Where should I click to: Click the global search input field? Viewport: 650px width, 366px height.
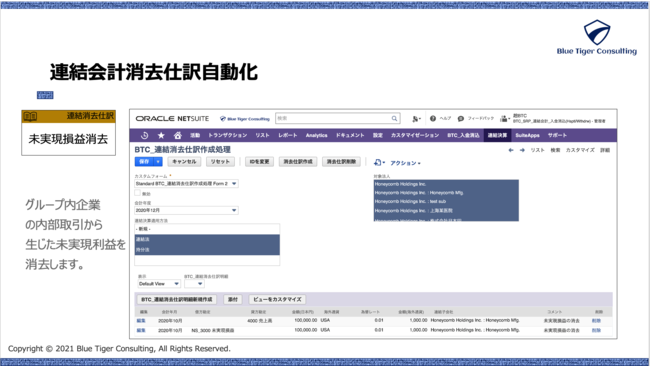coord(338,119)
